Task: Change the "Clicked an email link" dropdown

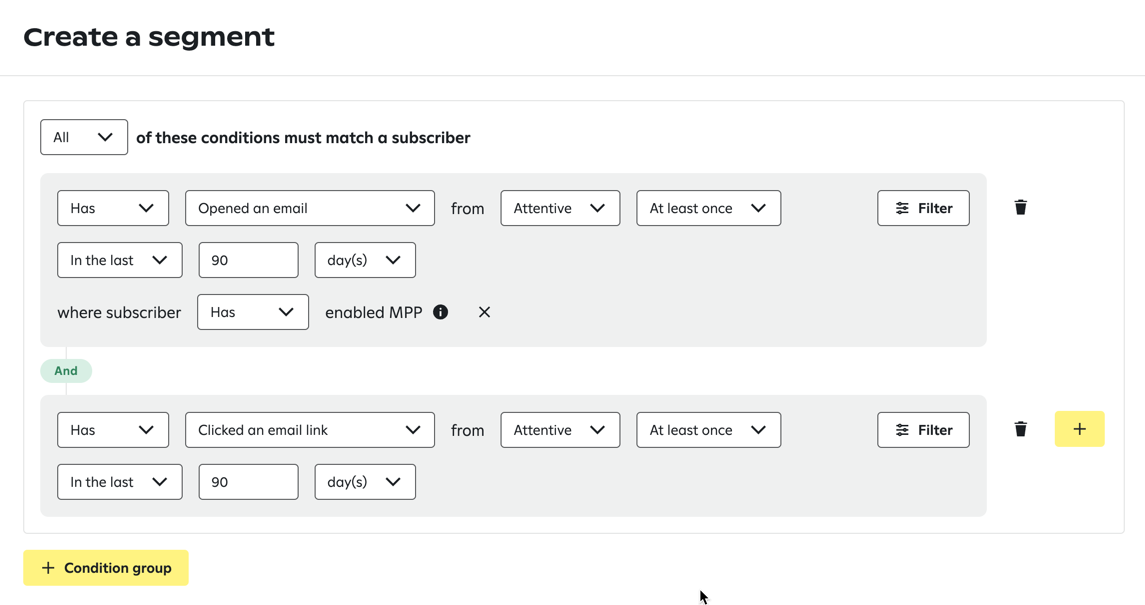Action: (309, 429)
